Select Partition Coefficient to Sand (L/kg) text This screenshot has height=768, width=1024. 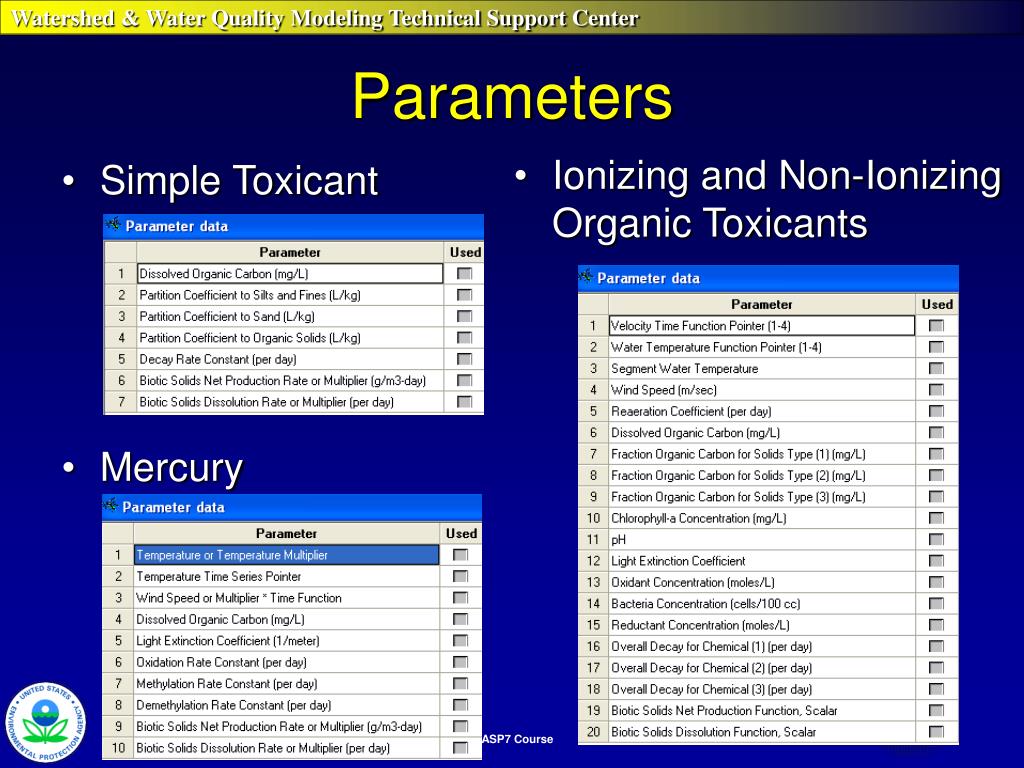tap(227, 316)
